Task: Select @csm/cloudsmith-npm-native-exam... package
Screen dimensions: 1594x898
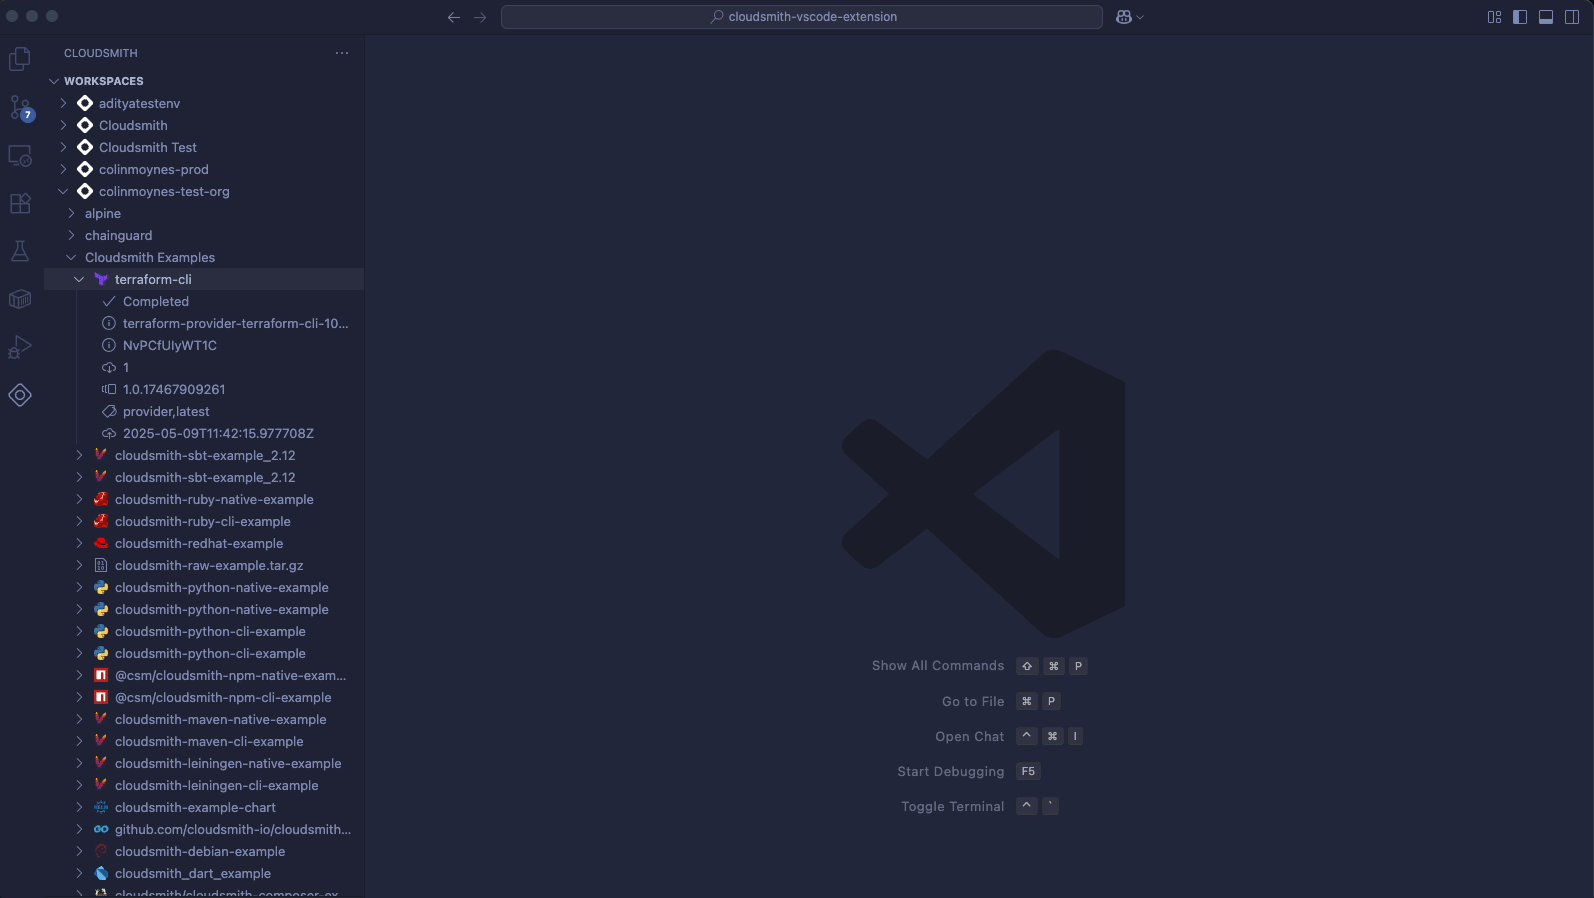Action: click(x=204, y=675)
